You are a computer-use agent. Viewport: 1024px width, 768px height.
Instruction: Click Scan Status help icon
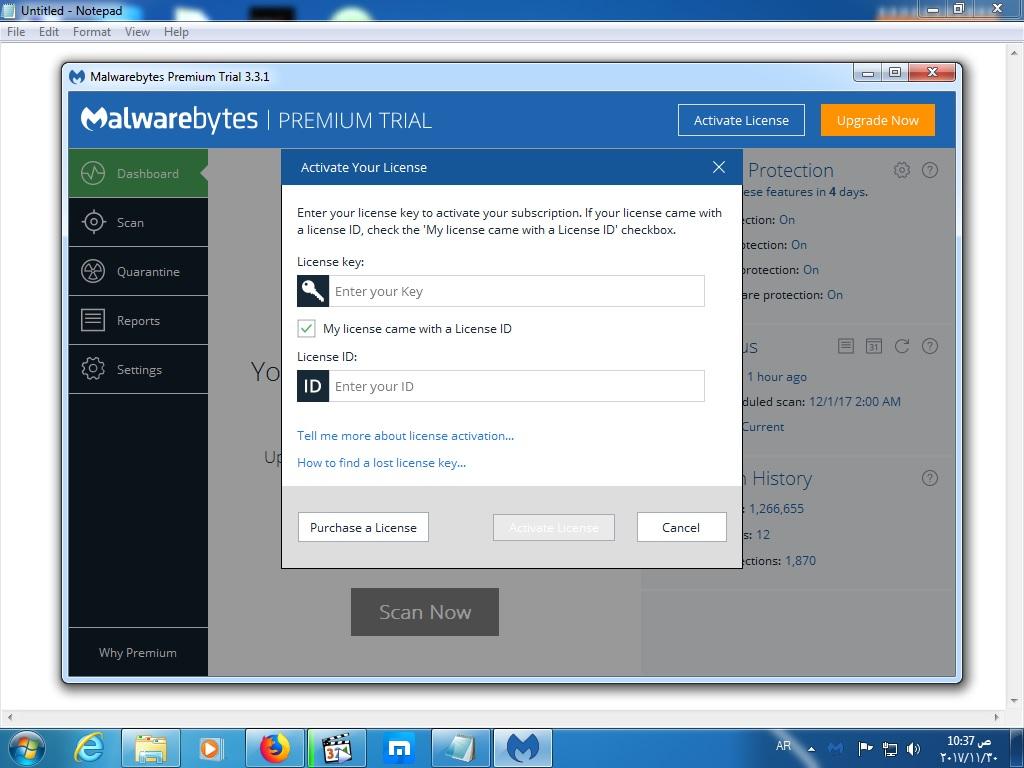[930, 346]
